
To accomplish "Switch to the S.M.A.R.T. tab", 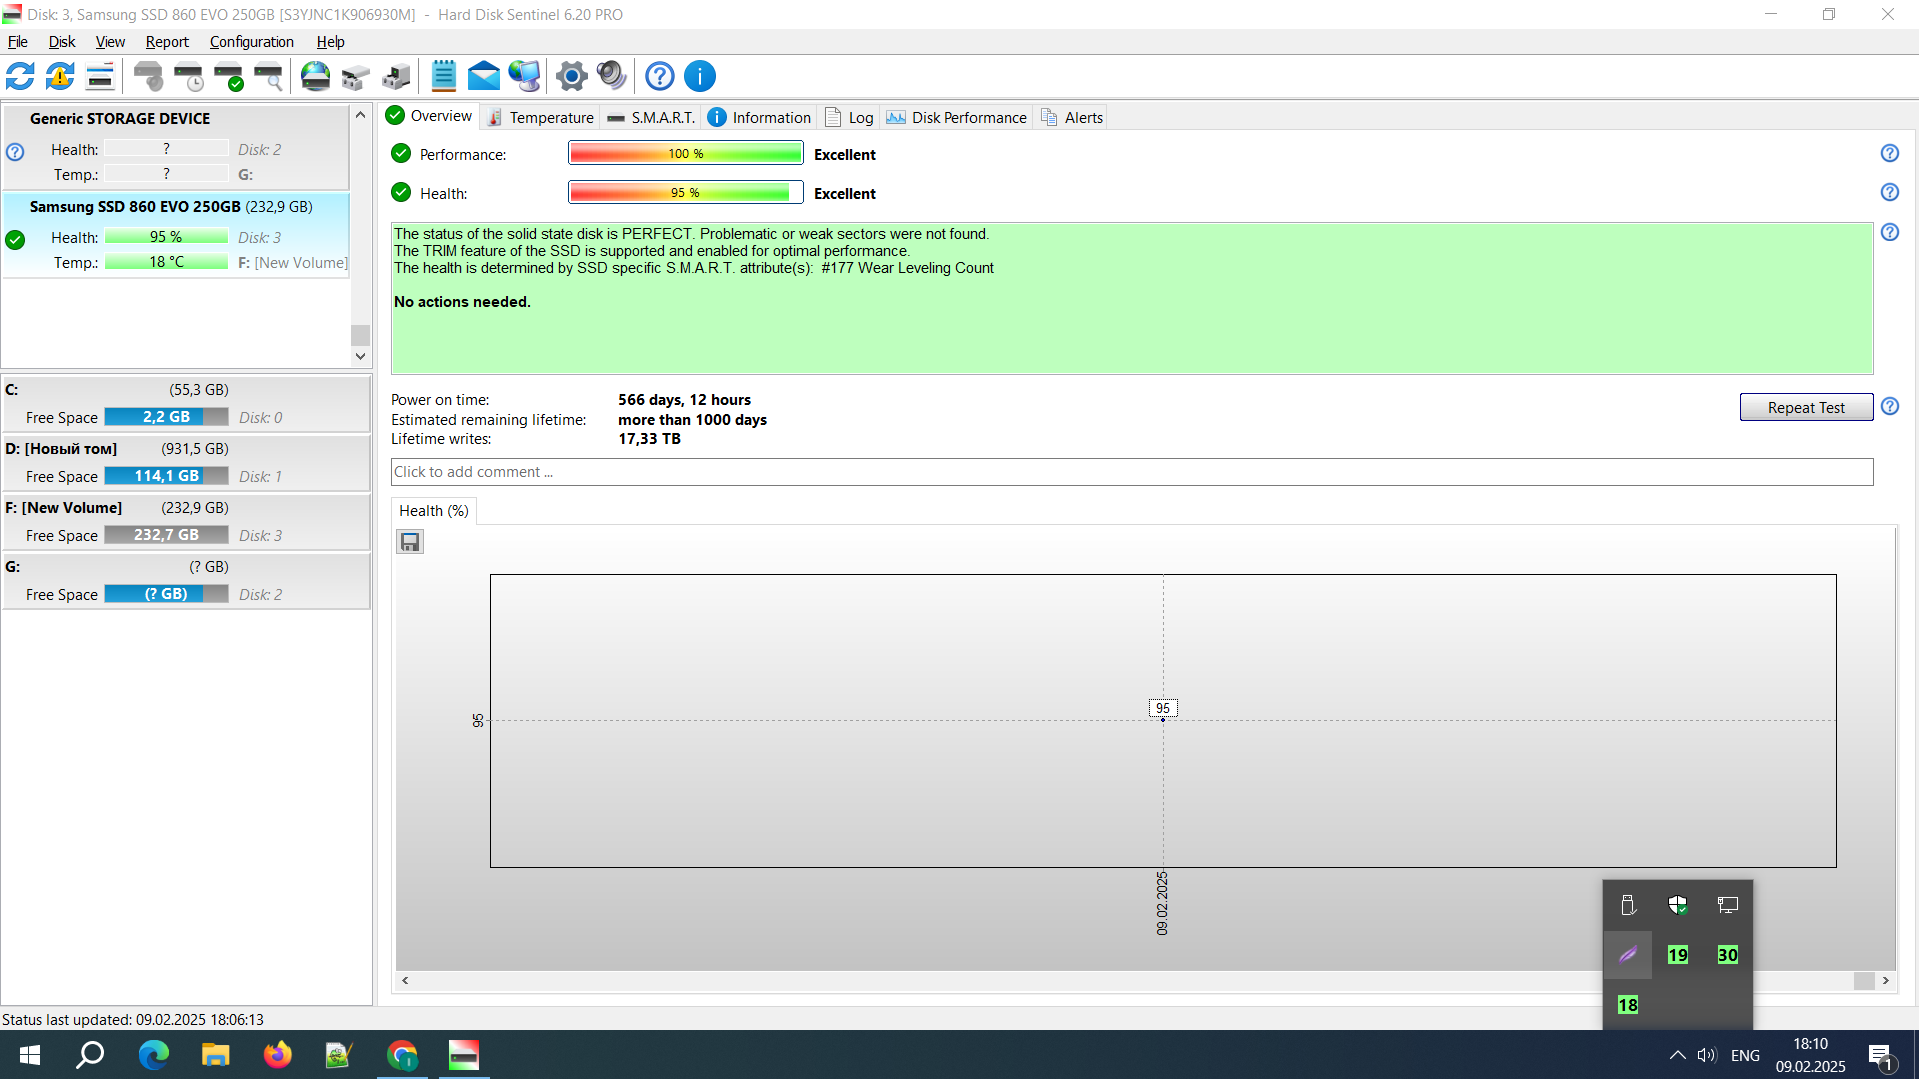I will tap(650, 117).
